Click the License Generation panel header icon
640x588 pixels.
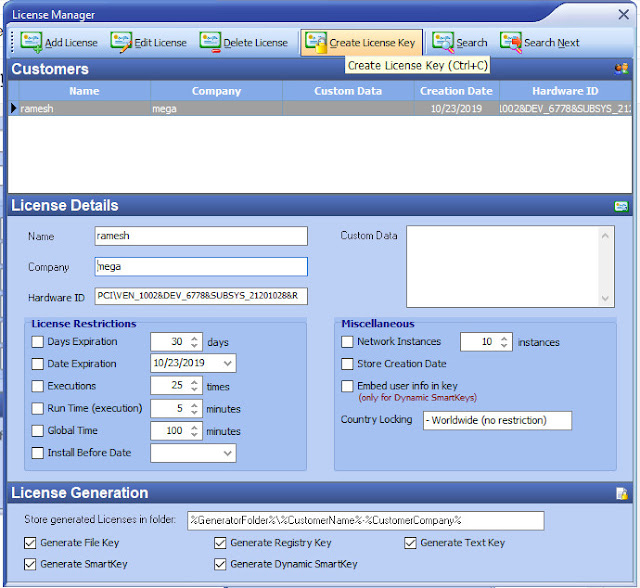pos(622,493)
